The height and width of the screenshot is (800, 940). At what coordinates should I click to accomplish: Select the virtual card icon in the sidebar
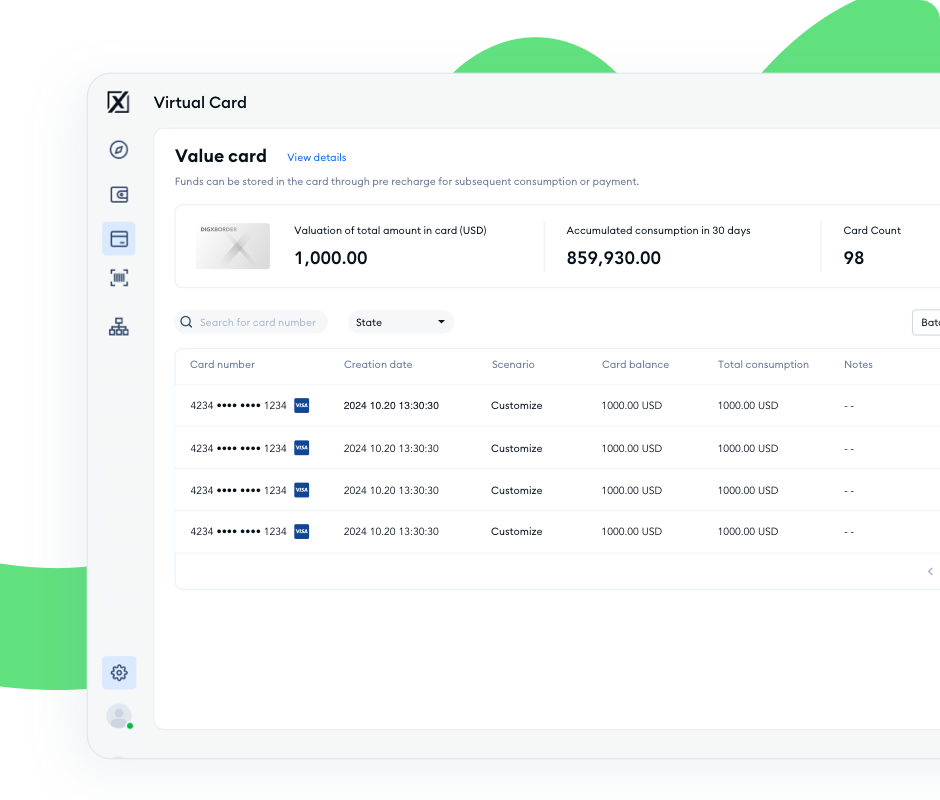pyautogui.click(x=119, y=239)
